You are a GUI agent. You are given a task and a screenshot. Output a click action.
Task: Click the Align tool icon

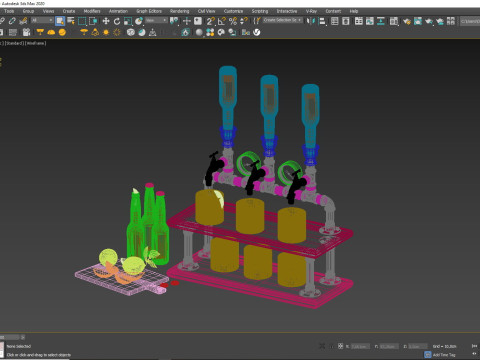point(322,21)
